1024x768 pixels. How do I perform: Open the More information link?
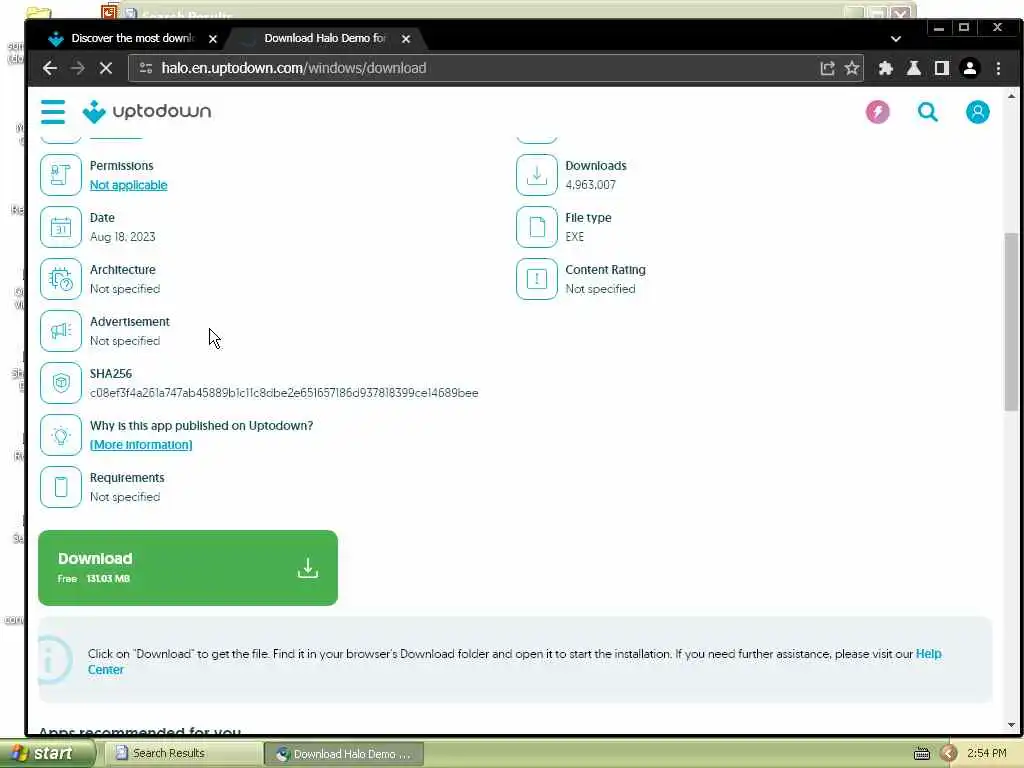point(141,445)
